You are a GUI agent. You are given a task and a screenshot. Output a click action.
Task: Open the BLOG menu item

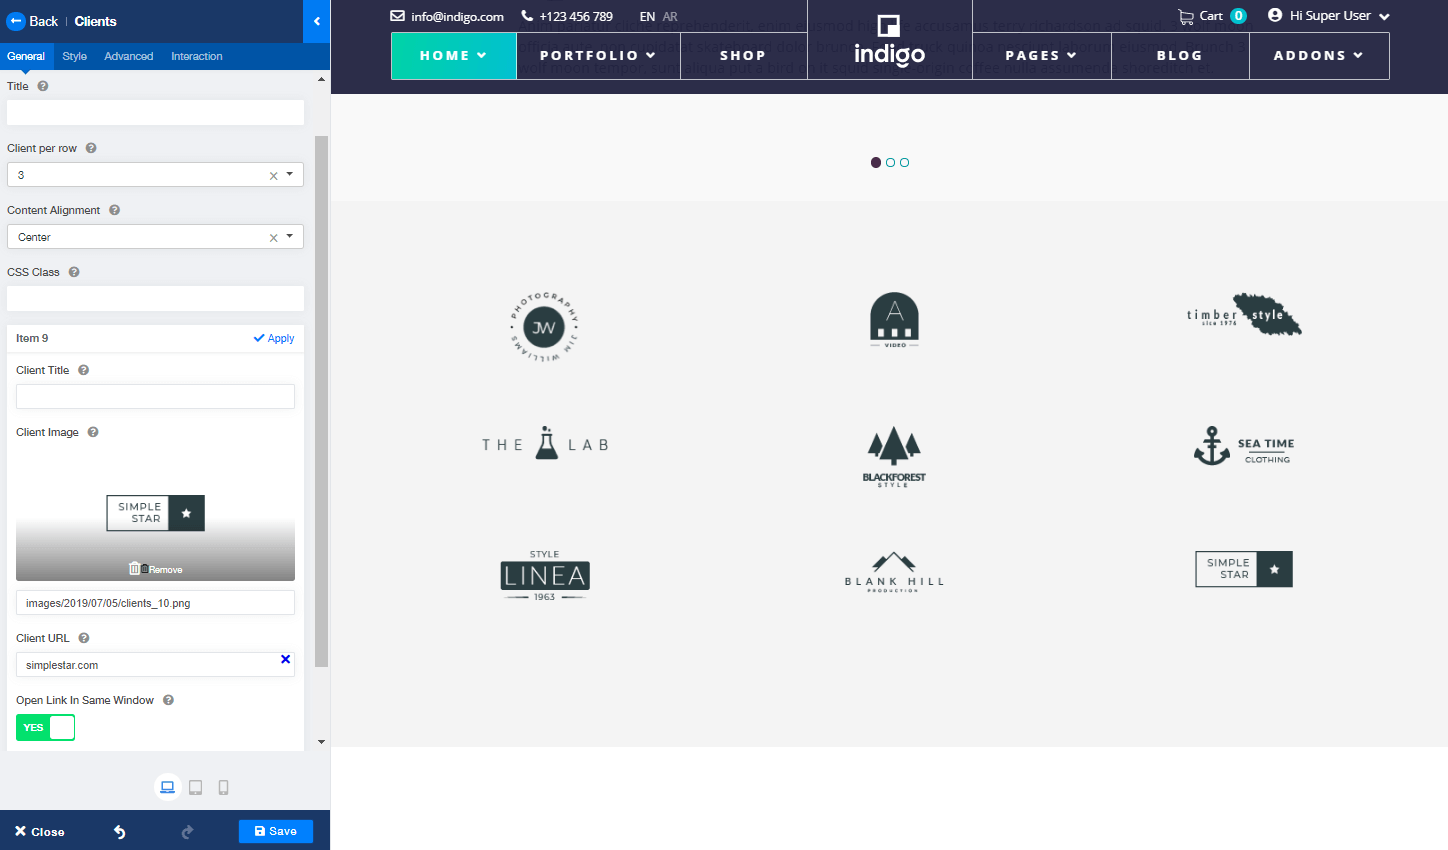1180,56
